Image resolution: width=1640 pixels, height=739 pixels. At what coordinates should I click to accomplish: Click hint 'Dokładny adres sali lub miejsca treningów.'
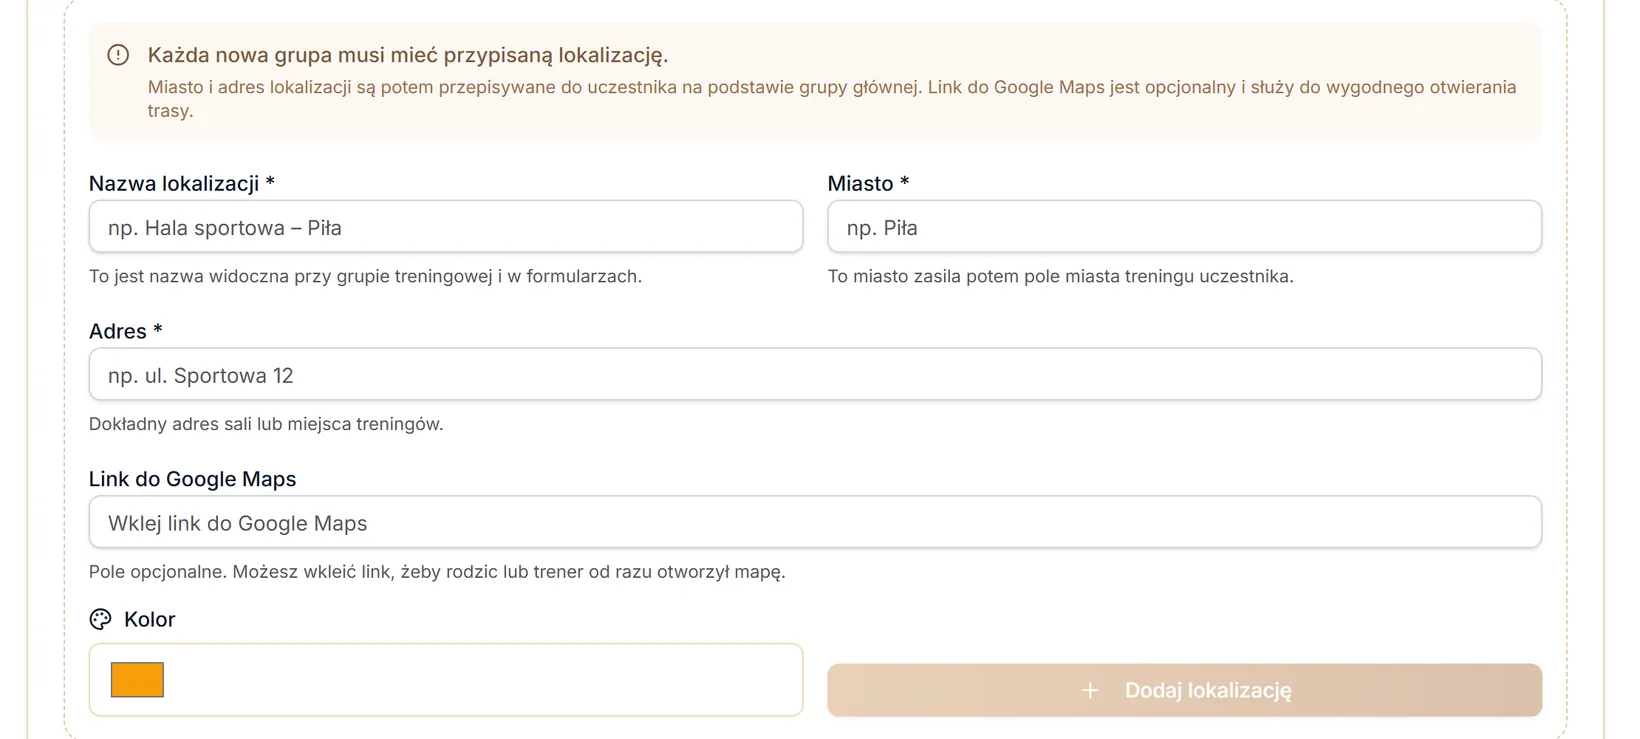266,424
